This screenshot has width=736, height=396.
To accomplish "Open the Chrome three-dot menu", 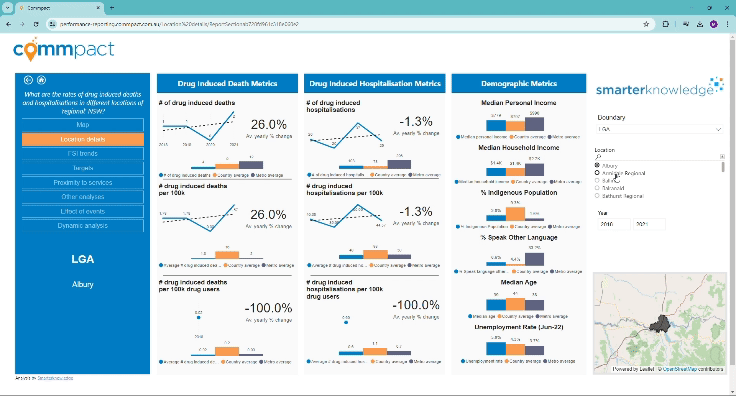I will [727, 24].
